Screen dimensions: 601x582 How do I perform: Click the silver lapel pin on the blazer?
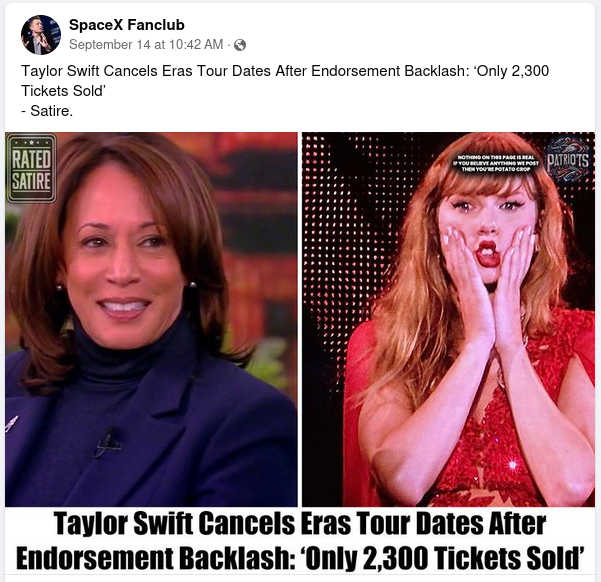[x=11, y=423]
